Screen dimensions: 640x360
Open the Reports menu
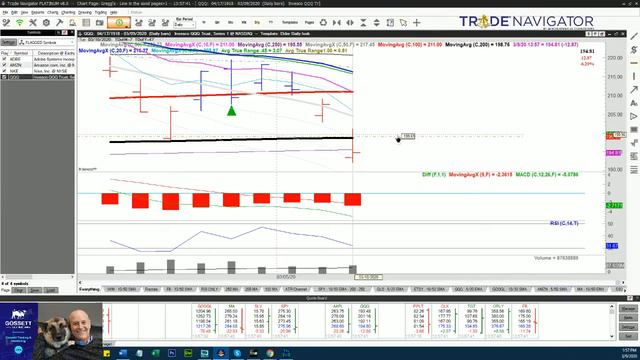38,13
